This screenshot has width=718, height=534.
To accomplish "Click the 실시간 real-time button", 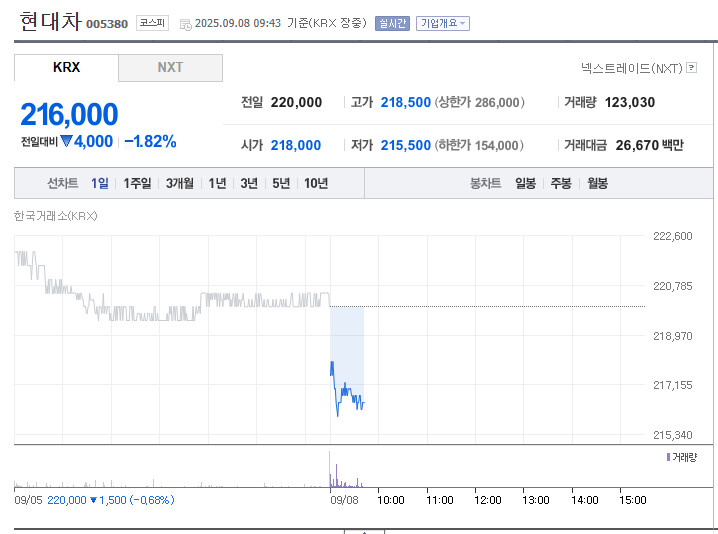I will coord(392,23).
